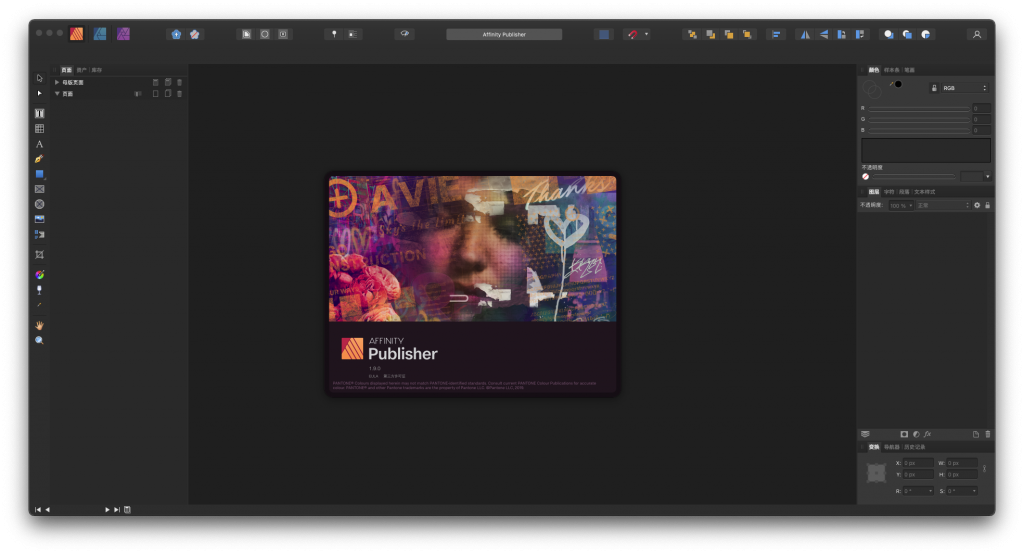Open the layer blend mode dropdown
The image size is (1024, 554).
point(944,206)
